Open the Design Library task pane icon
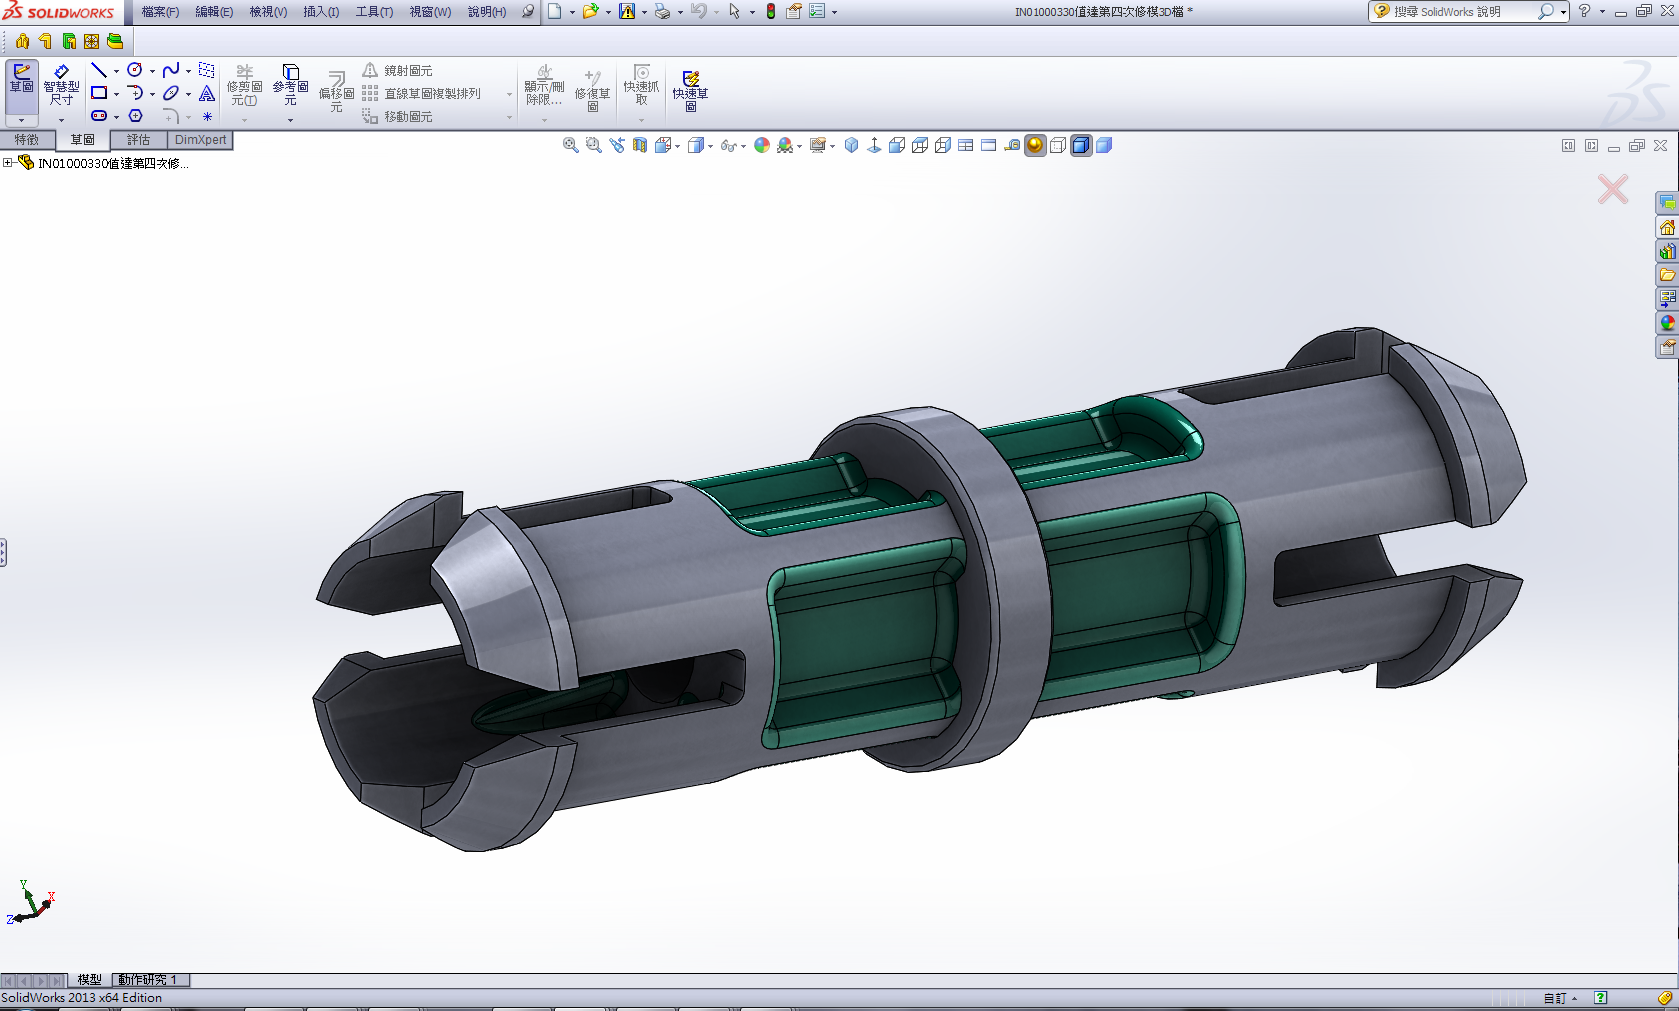Image resolution: width=1679 pixels, height=1011 pixels. (1667, 251)
